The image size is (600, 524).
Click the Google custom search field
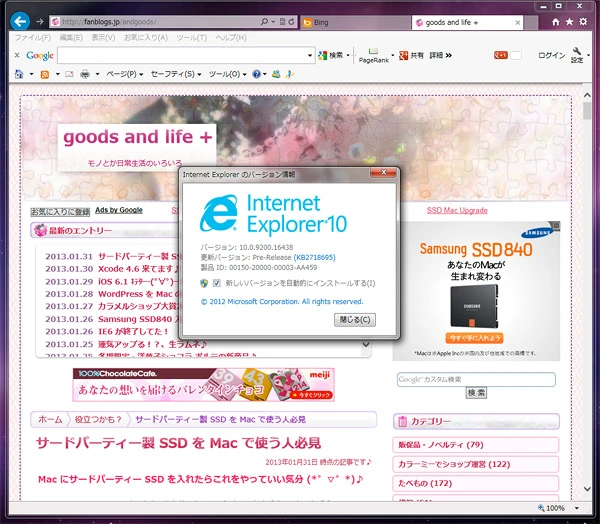click(476, 379)
